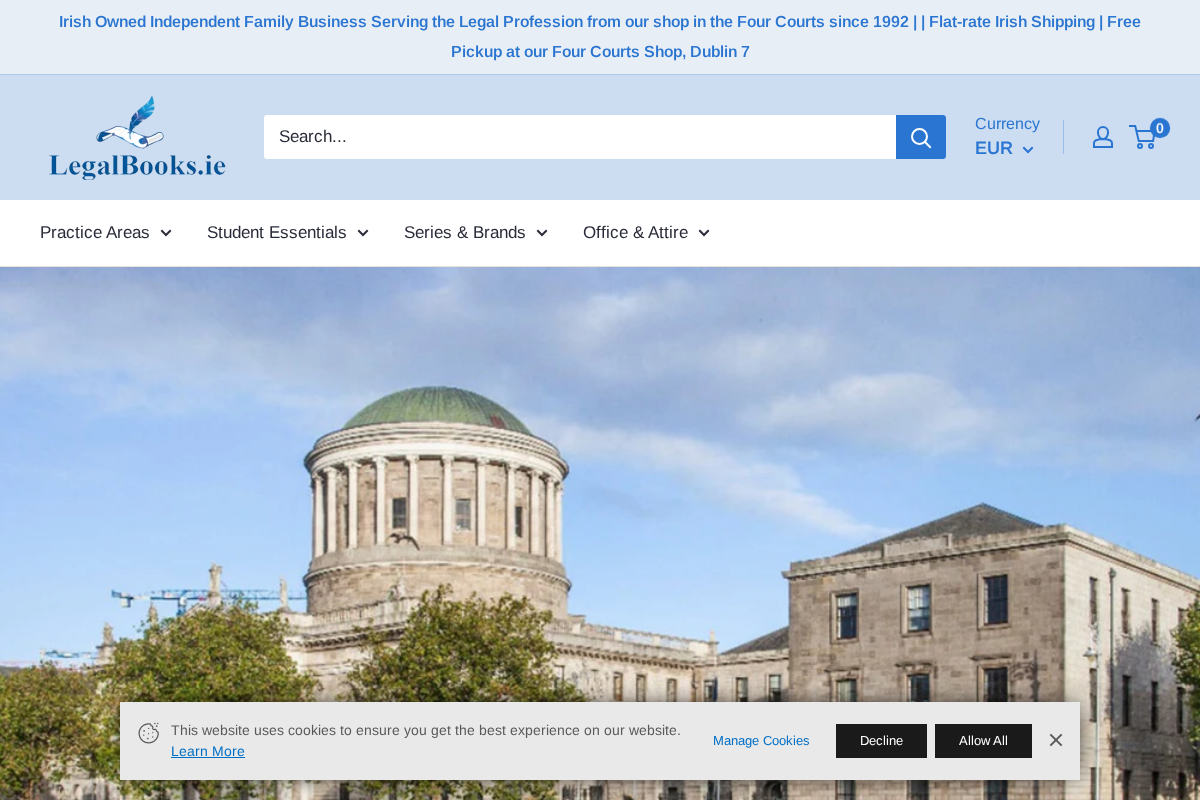
Task: Expand the Office & Attire chevron
Action: point(704,232)
